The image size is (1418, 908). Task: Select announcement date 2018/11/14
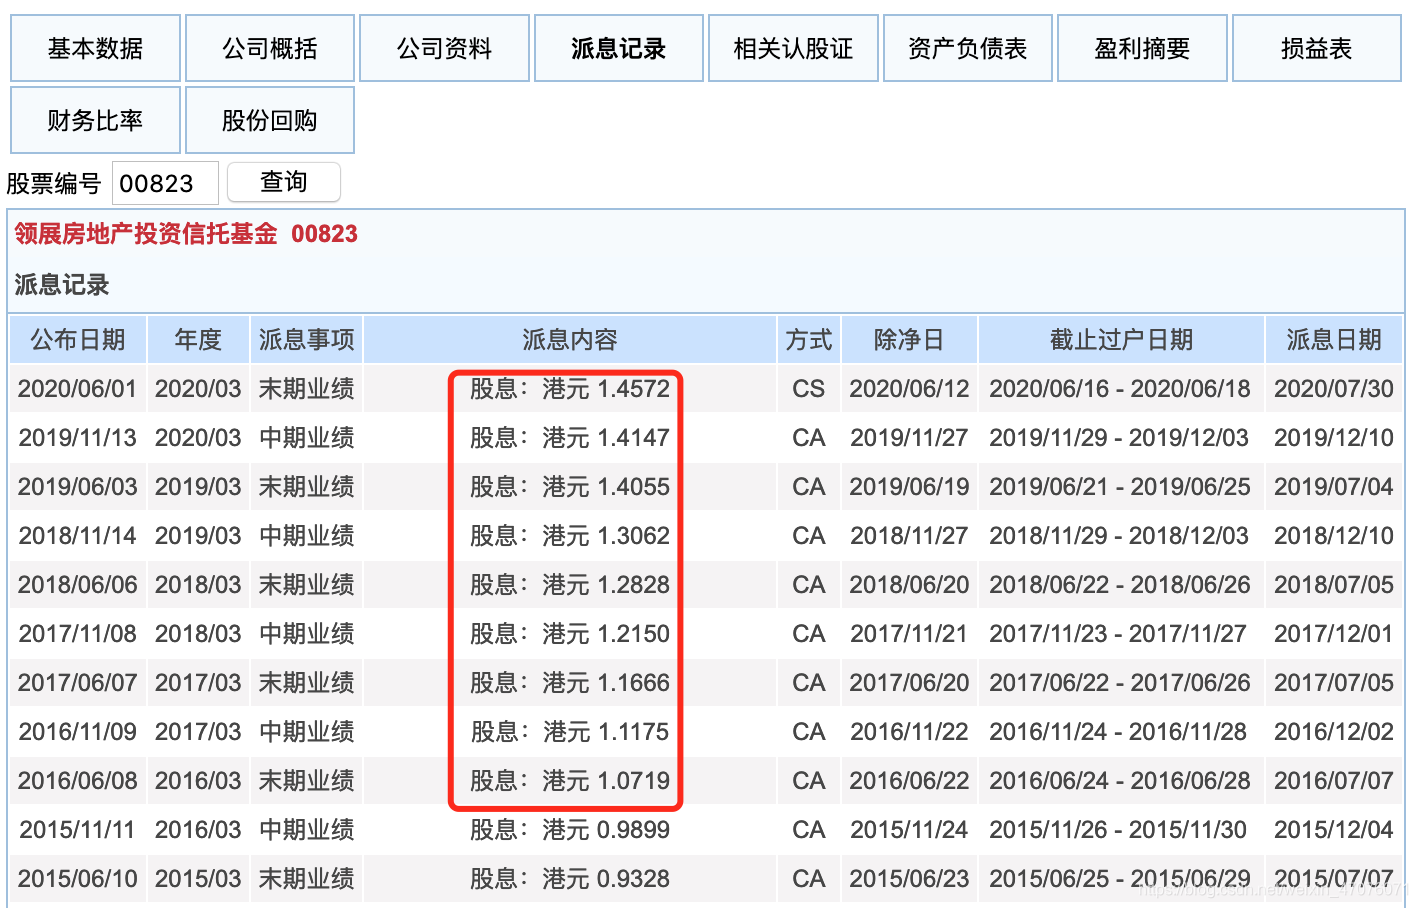point(77,536)
